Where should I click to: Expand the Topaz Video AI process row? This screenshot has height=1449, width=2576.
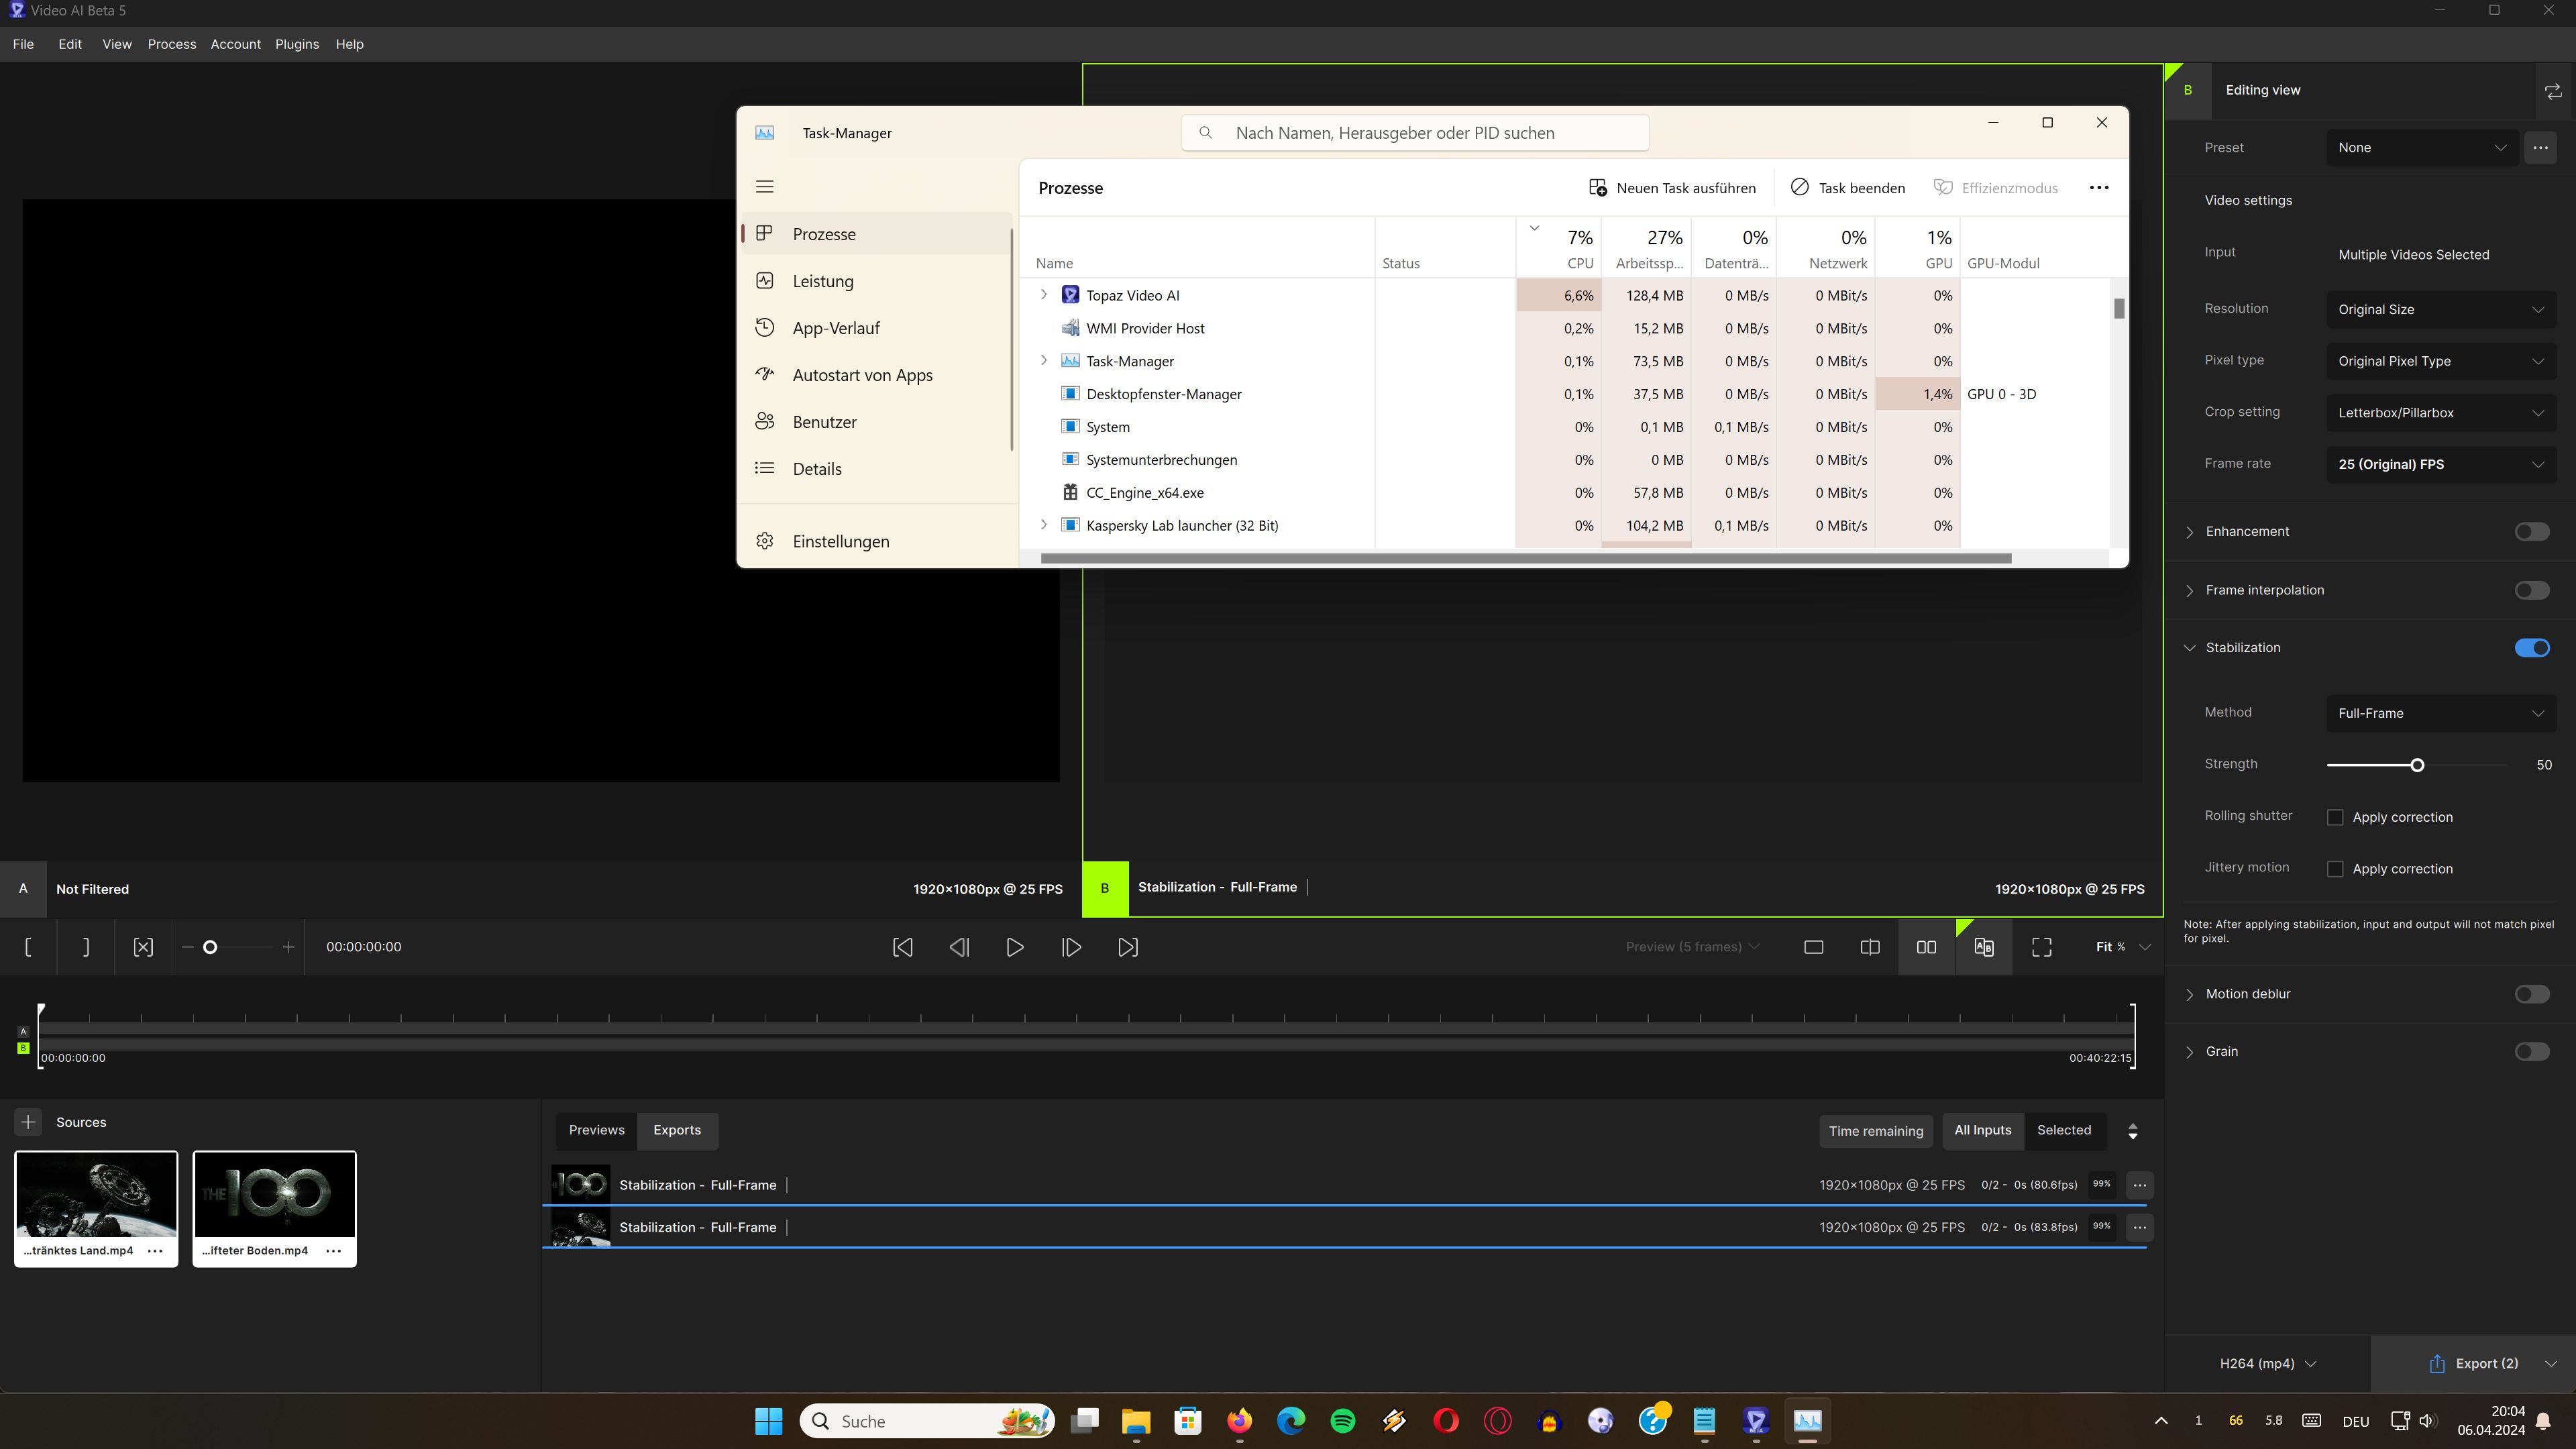[x=1043, y=295]
